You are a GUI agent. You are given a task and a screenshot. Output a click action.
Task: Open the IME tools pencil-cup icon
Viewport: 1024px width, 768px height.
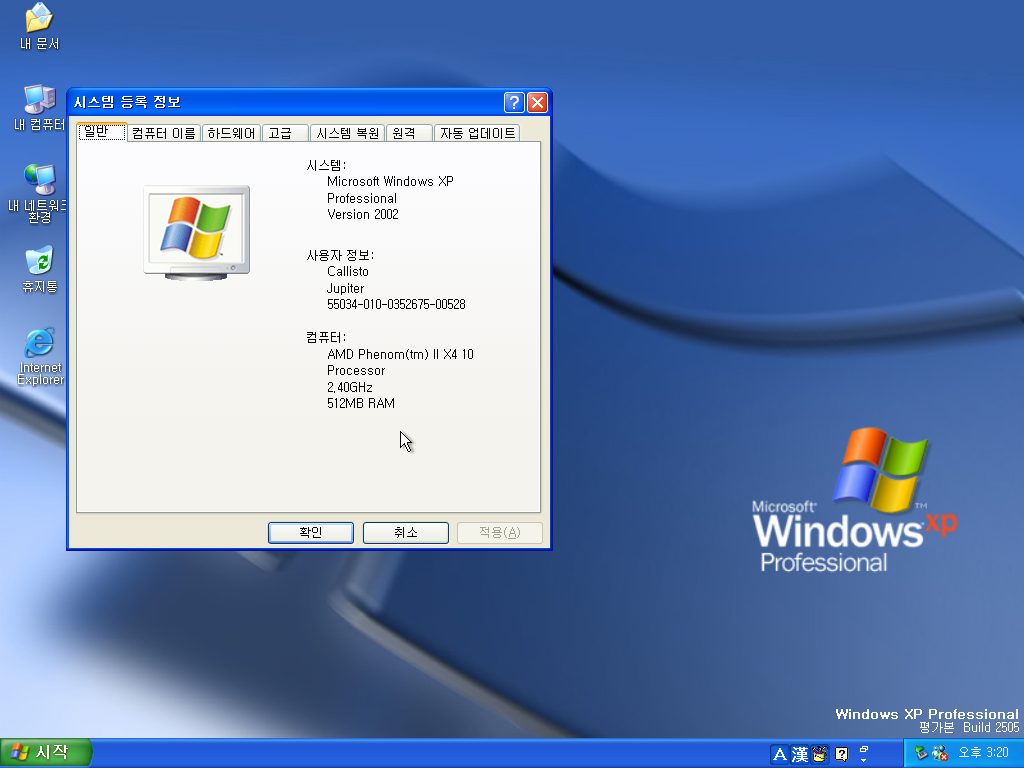coord(820,754)
